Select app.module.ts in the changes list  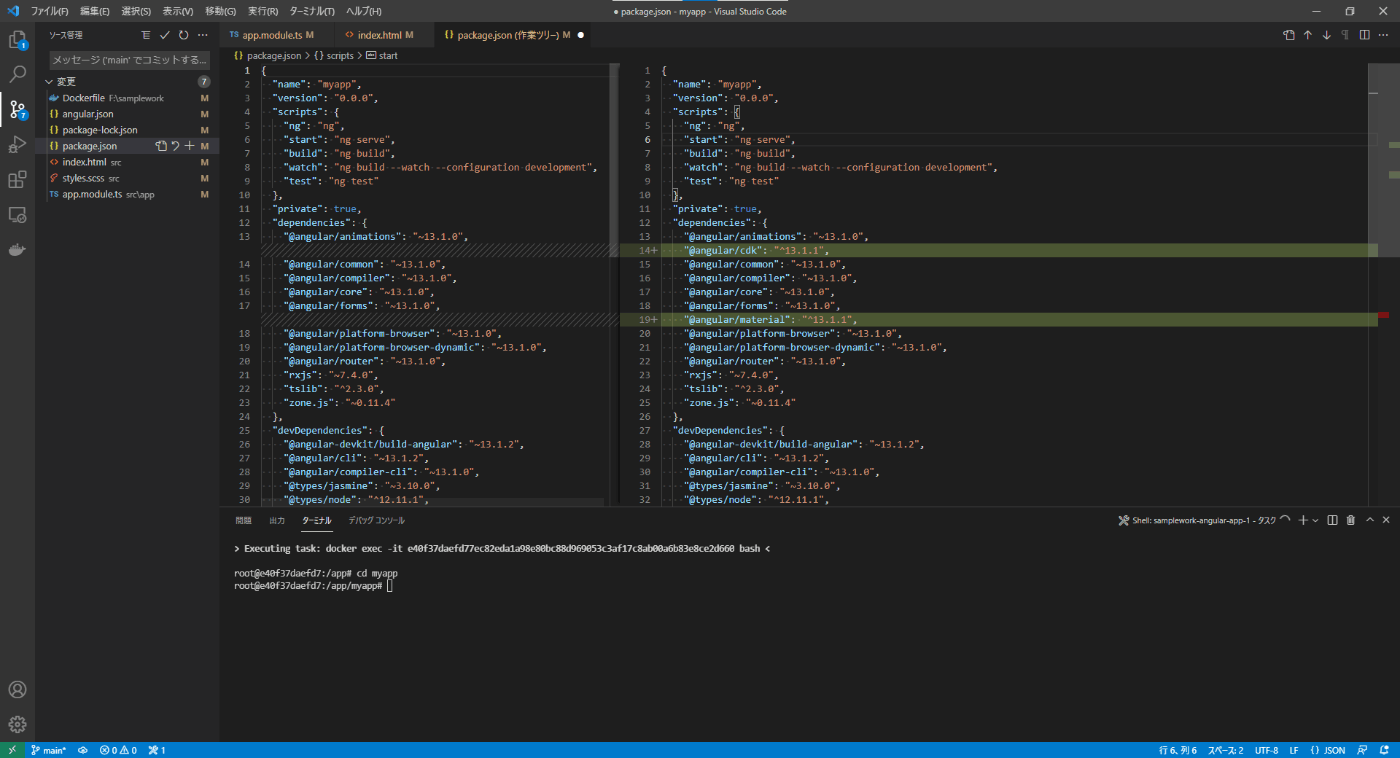coord(128,194)
